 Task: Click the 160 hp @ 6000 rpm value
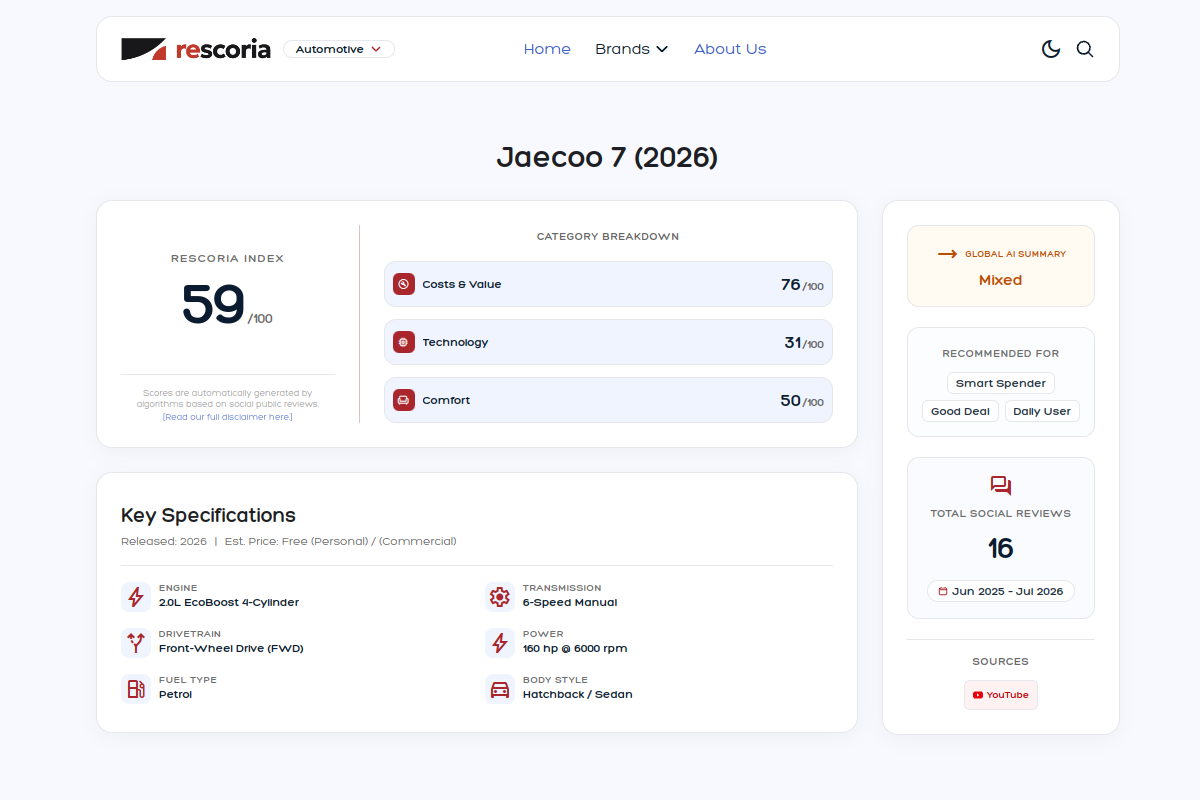[575, 649]
